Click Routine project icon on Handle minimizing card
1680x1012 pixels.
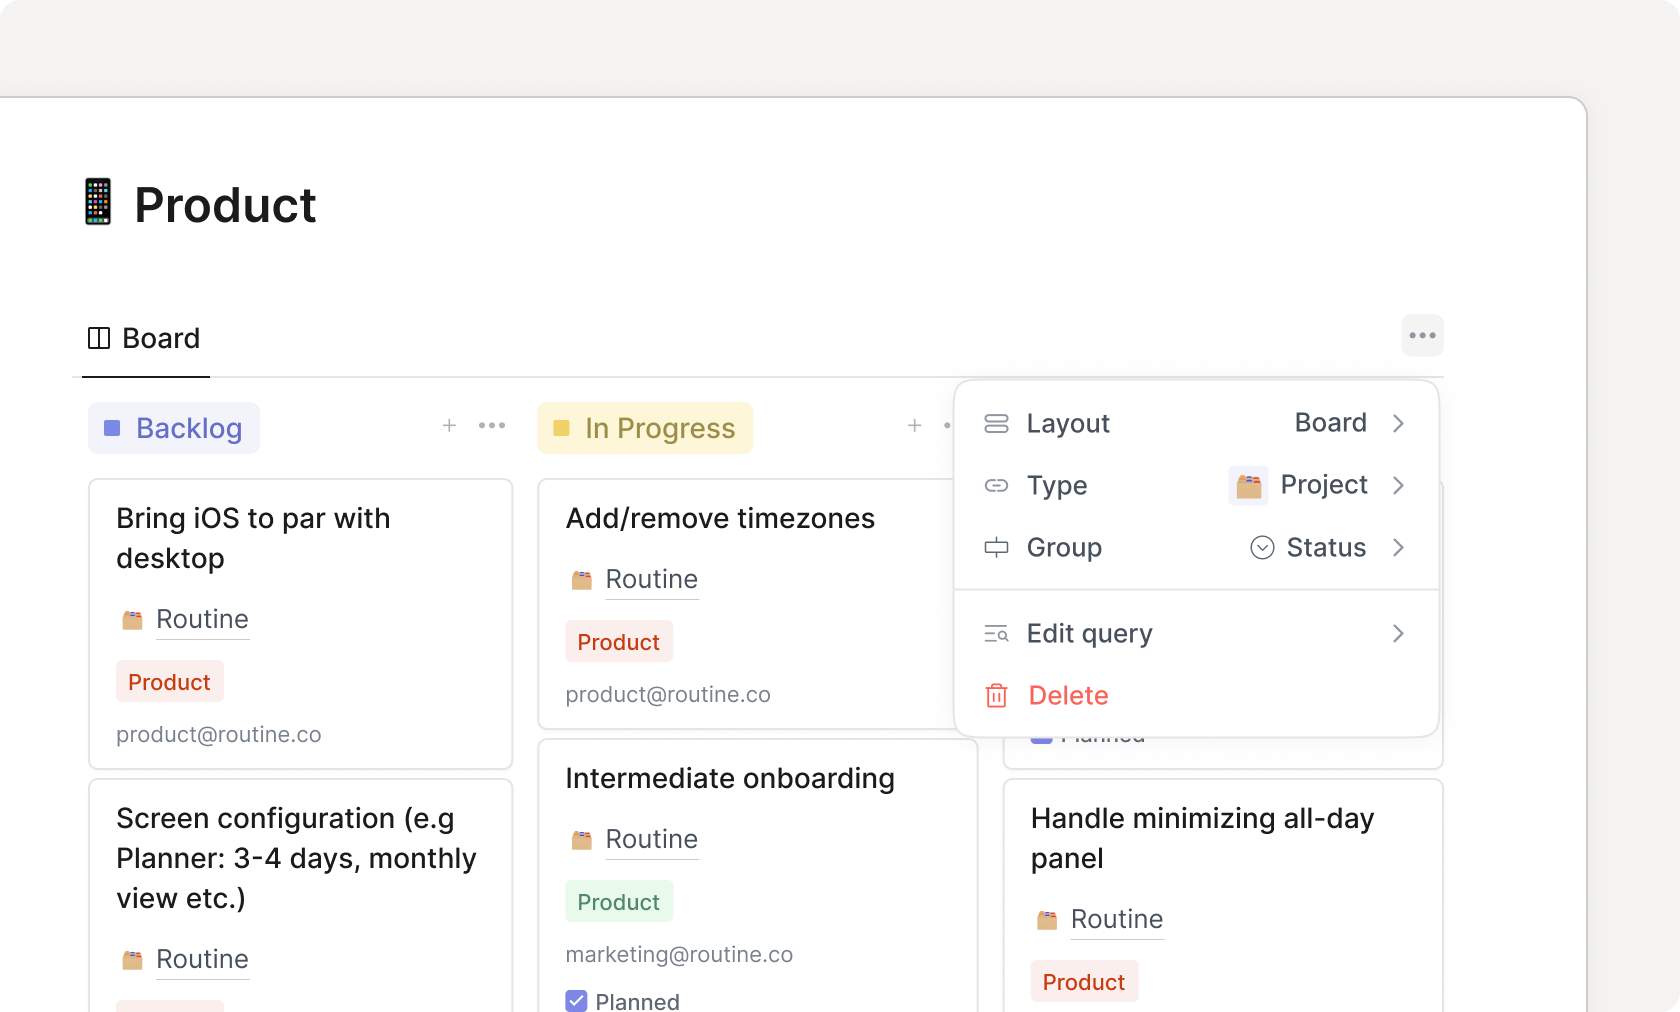click(1046, 920)
